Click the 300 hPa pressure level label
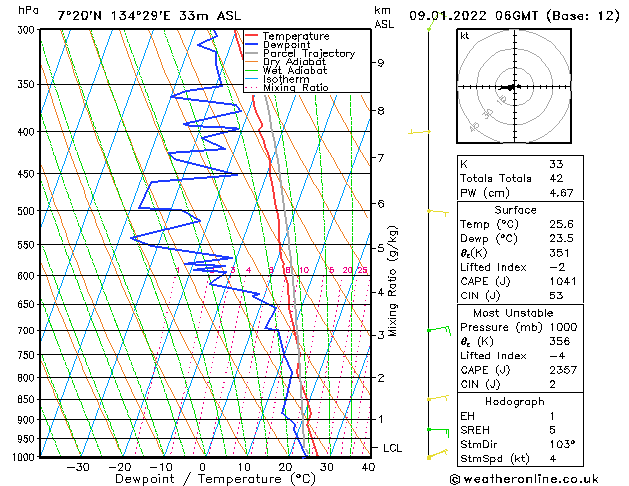 coord(28,30)
